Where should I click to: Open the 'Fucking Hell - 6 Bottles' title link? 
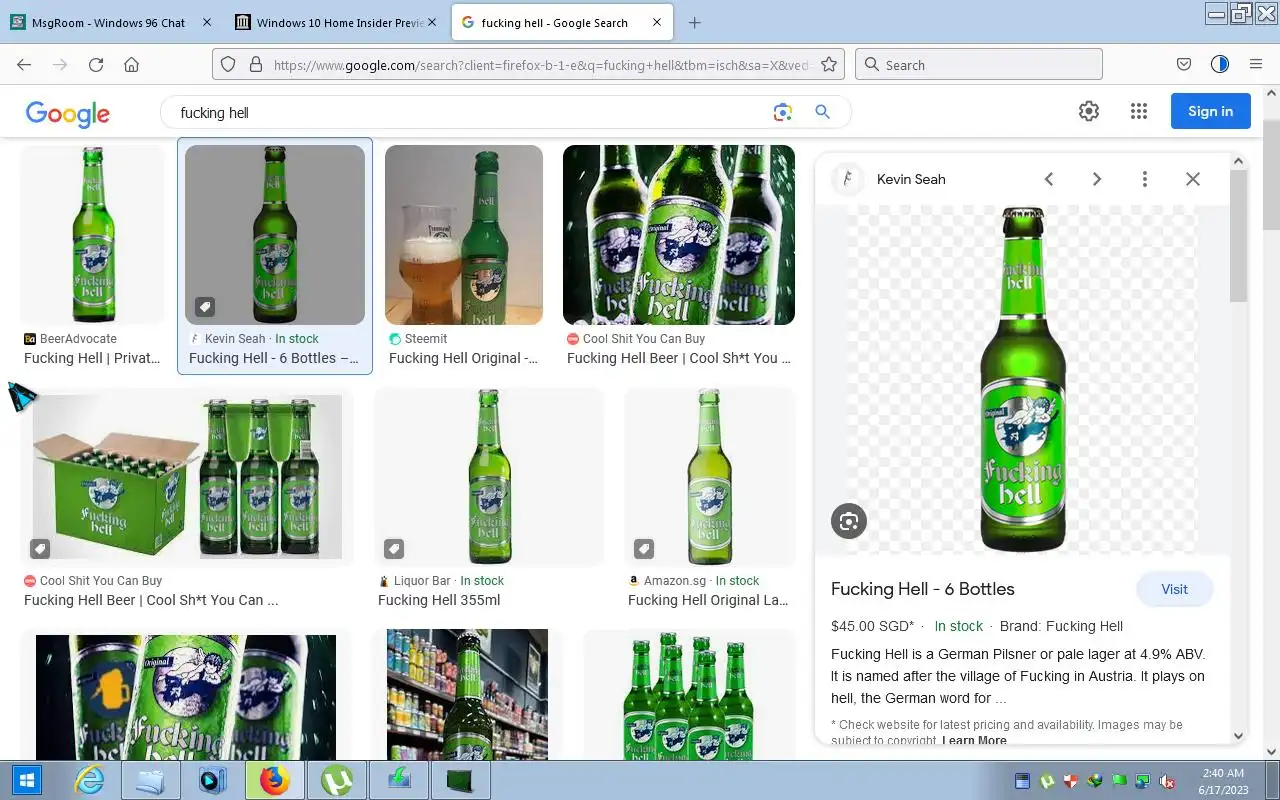coord(923,589)
